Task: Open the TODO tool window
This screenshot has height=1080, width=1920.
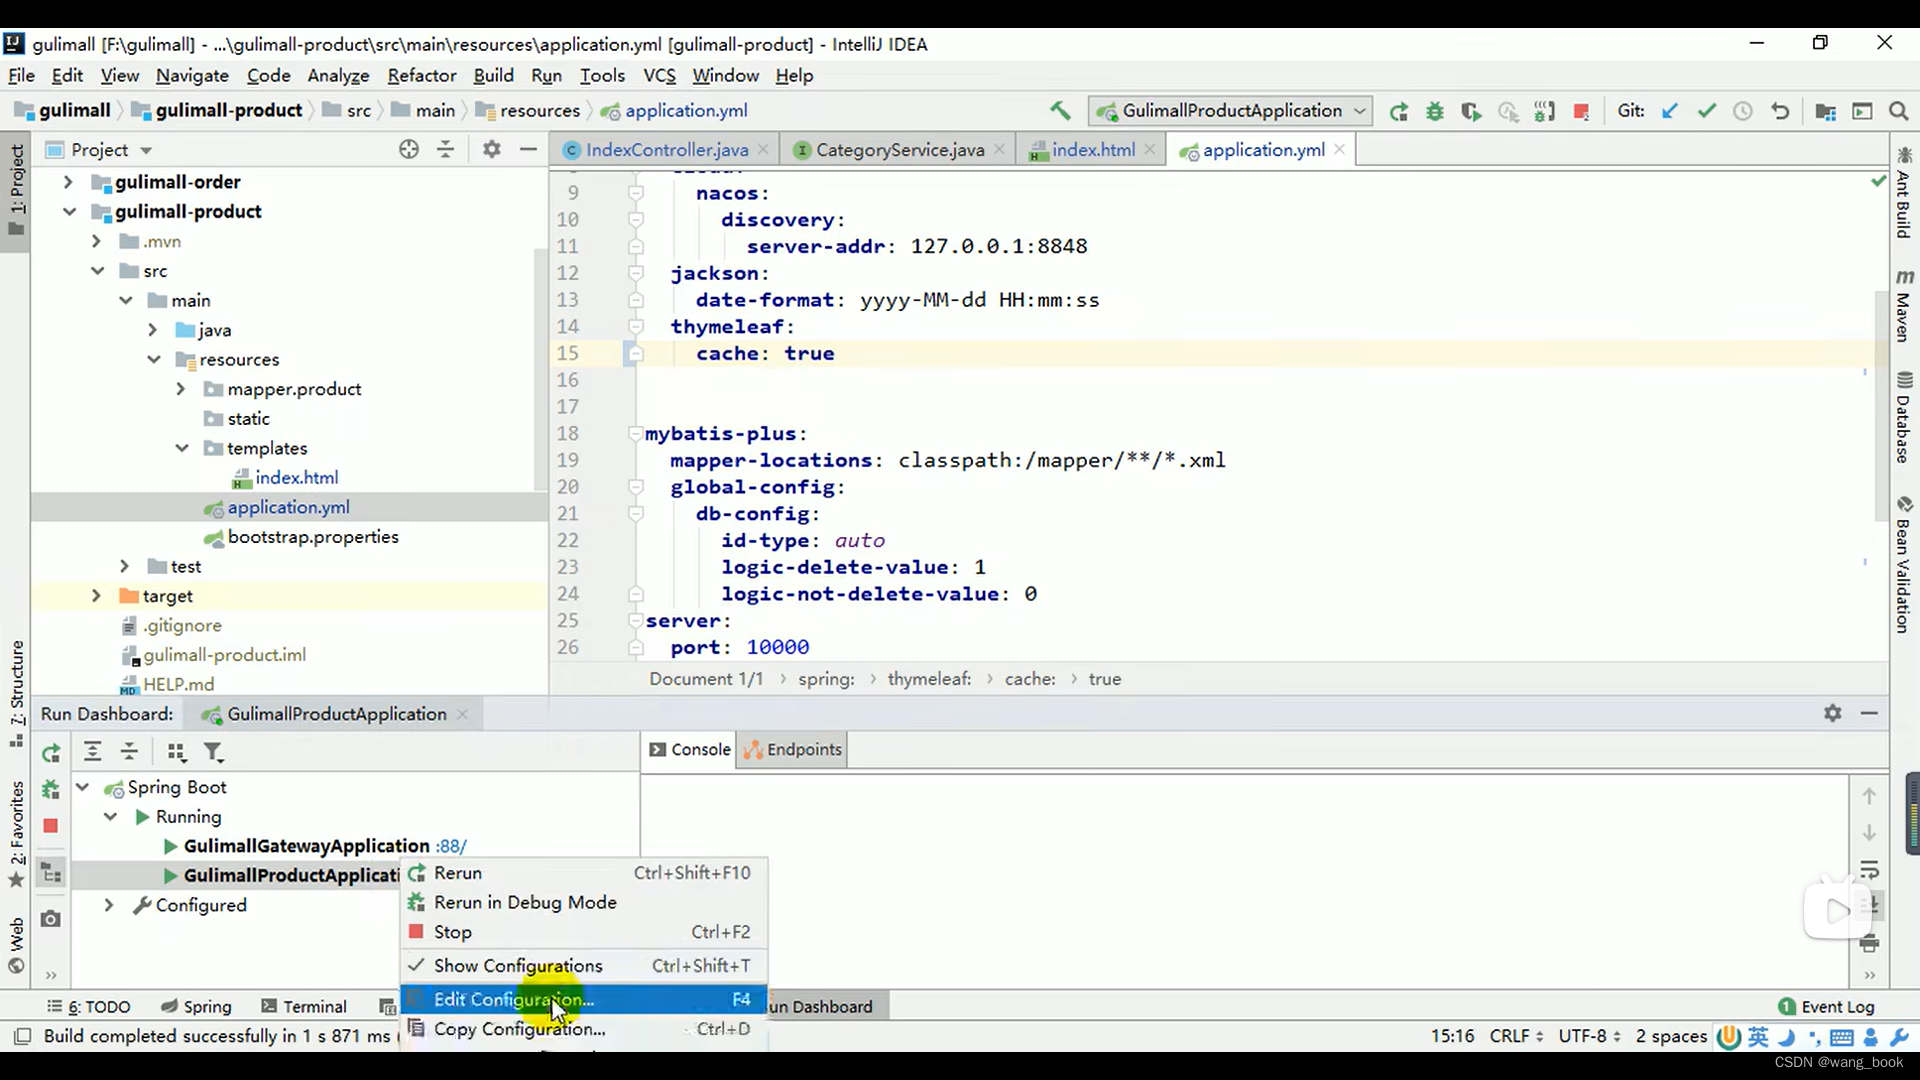Action: 89,1006
